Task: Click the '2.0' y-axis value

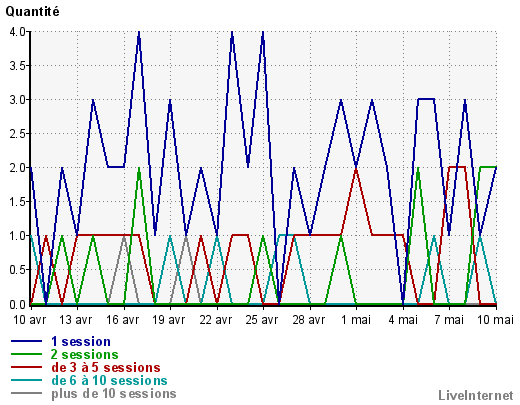Action: click(x=18, y=168)
